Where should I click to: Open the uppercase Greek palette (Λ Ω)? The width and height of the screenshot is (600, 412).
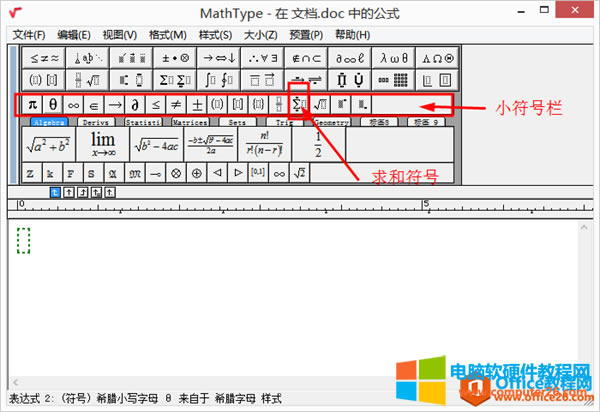click(x=437, y=58)
